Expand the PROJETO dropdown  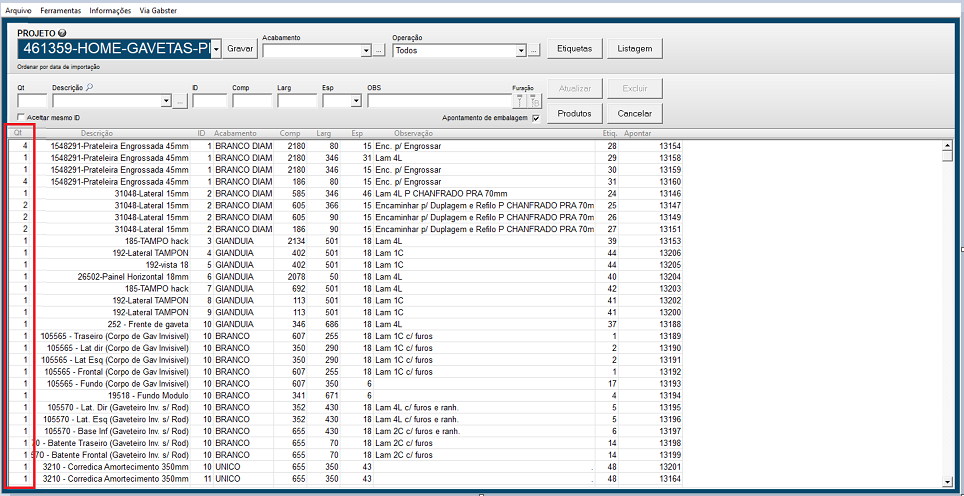[216, 50]
